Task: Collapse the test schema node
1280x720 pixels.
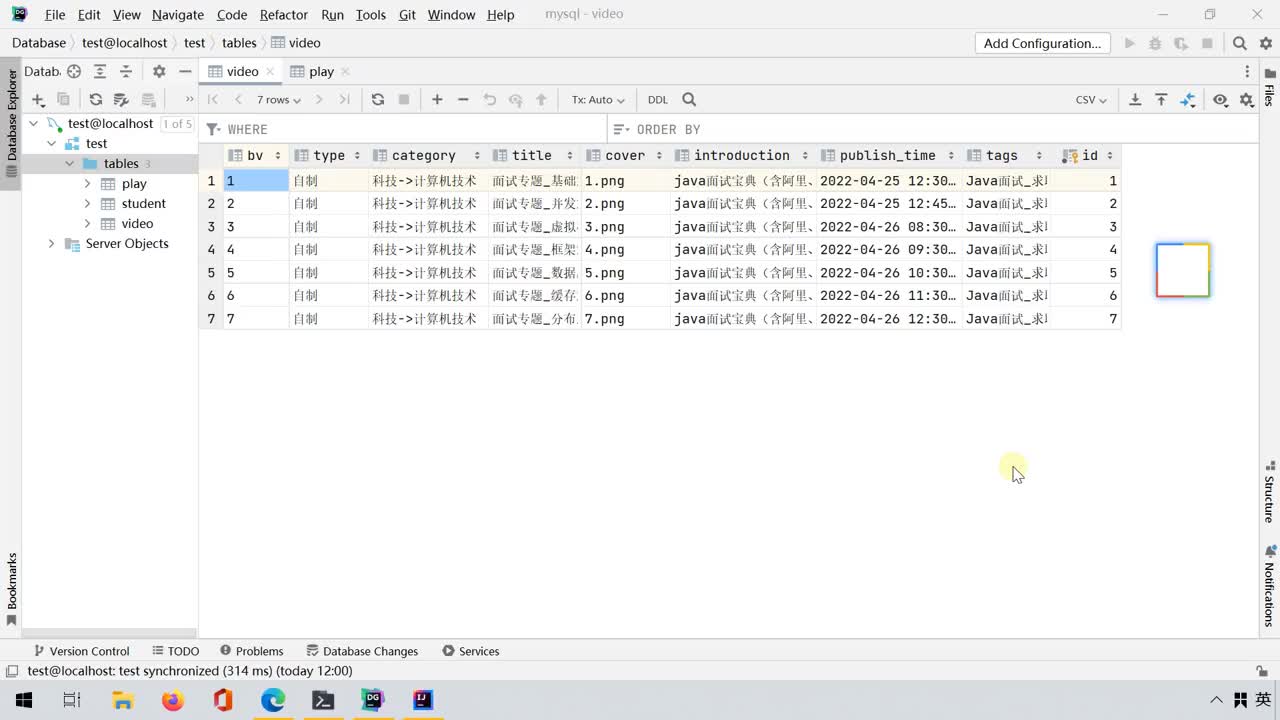Action: (x=51, y=143)
